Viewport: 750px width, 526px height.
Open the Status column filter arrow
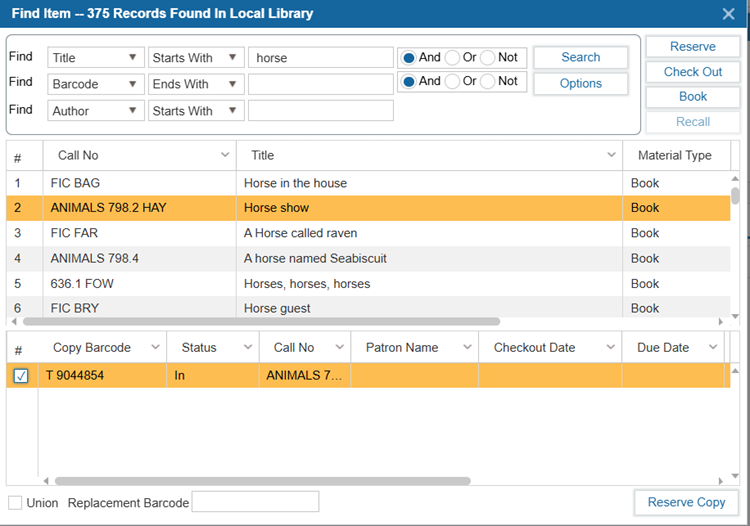tap(248, 347)
